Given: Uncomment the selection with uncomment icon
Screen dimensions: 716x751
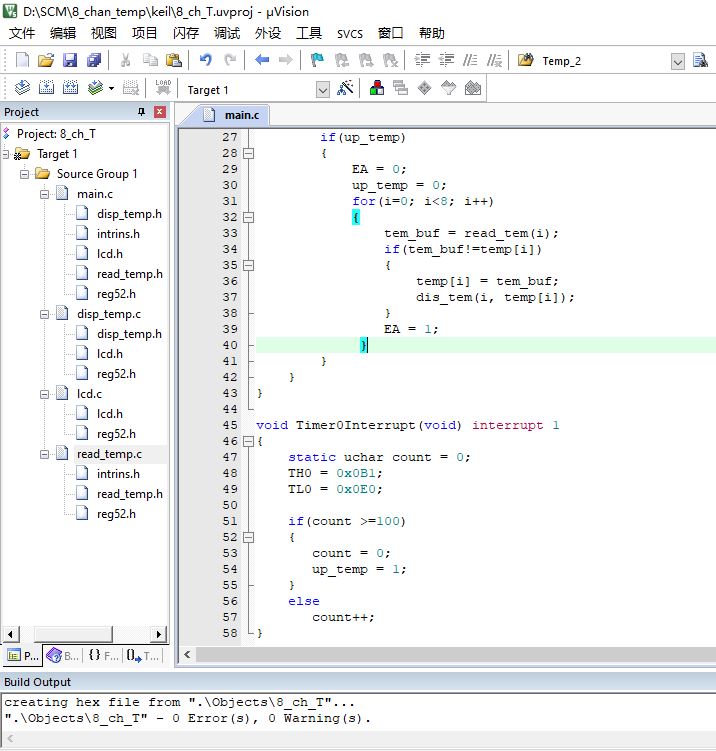Looking at the screenshot, I should coord(494,60).
